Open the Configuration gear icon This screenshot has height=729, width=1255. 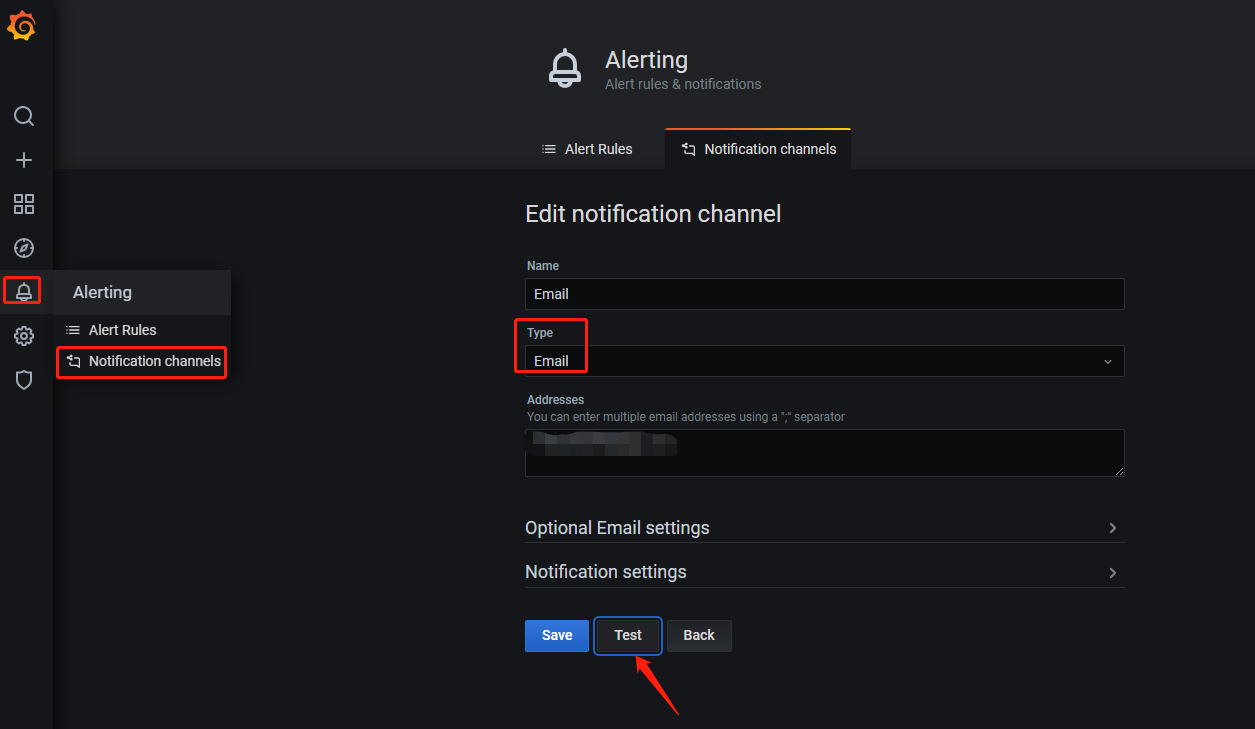[x=24, y=336]
